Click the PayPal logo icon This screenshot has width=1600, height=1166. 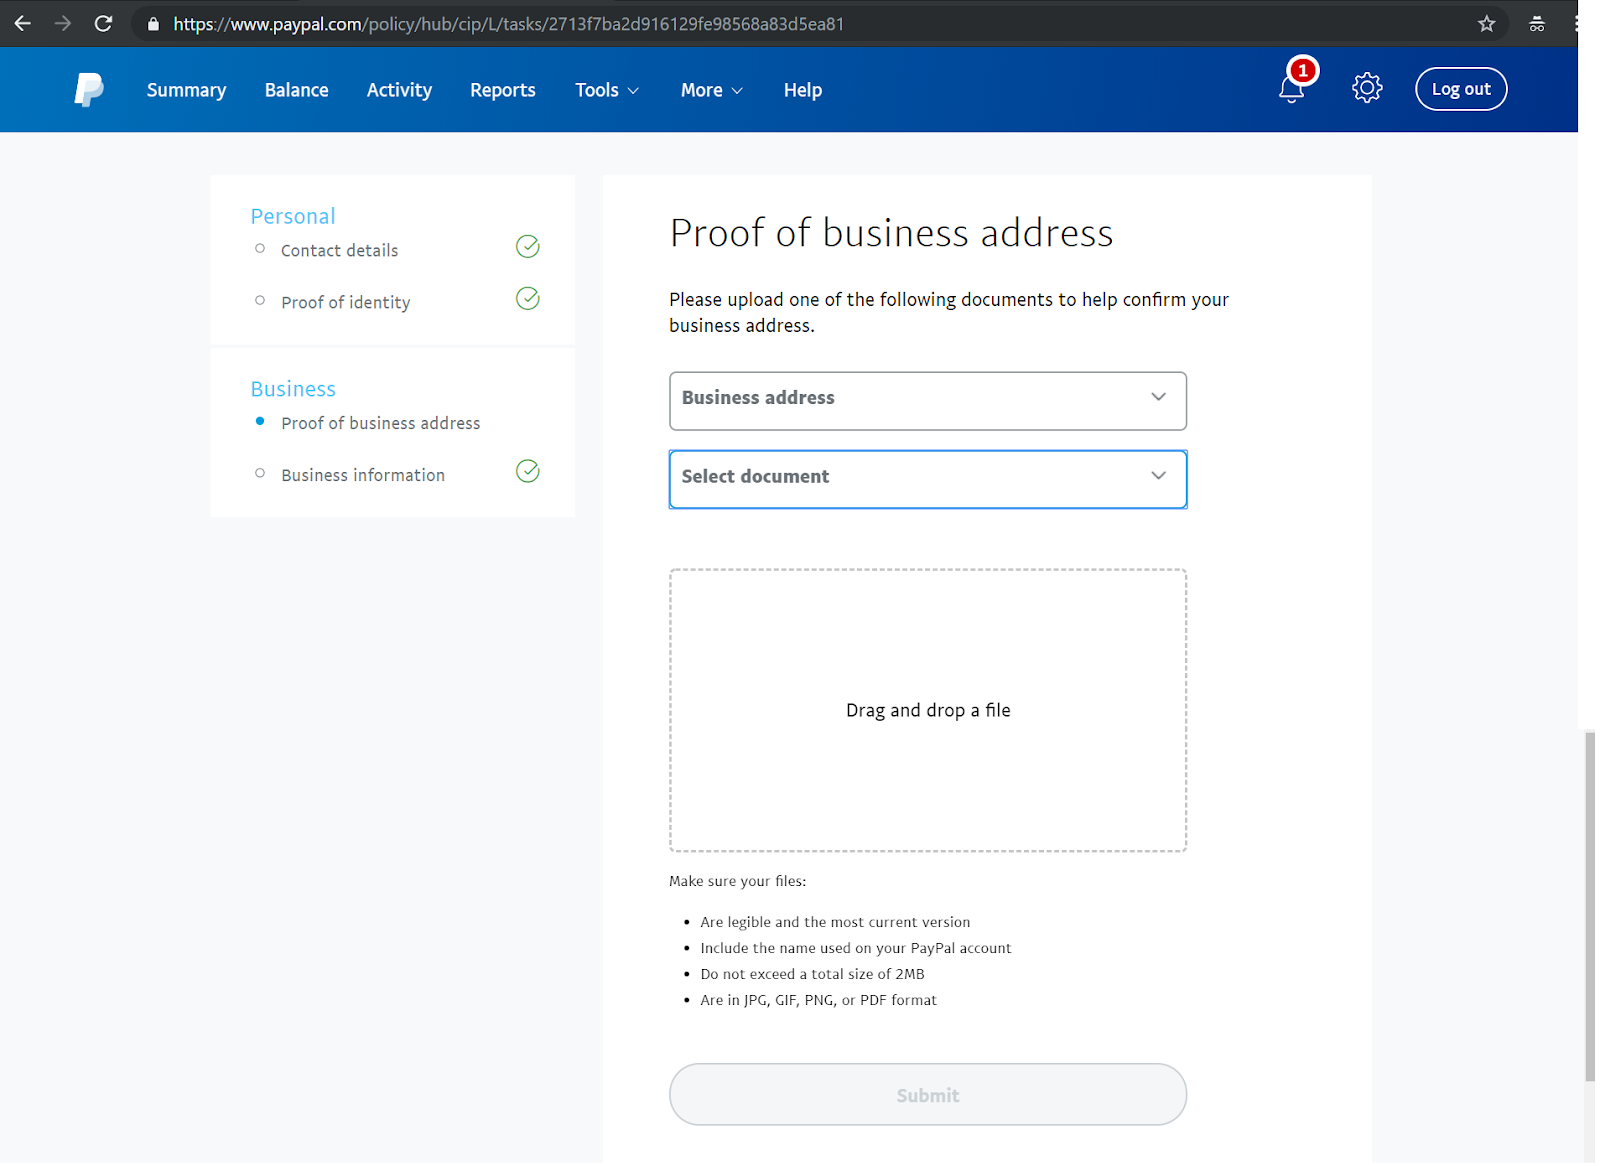[x=89, y=90]
